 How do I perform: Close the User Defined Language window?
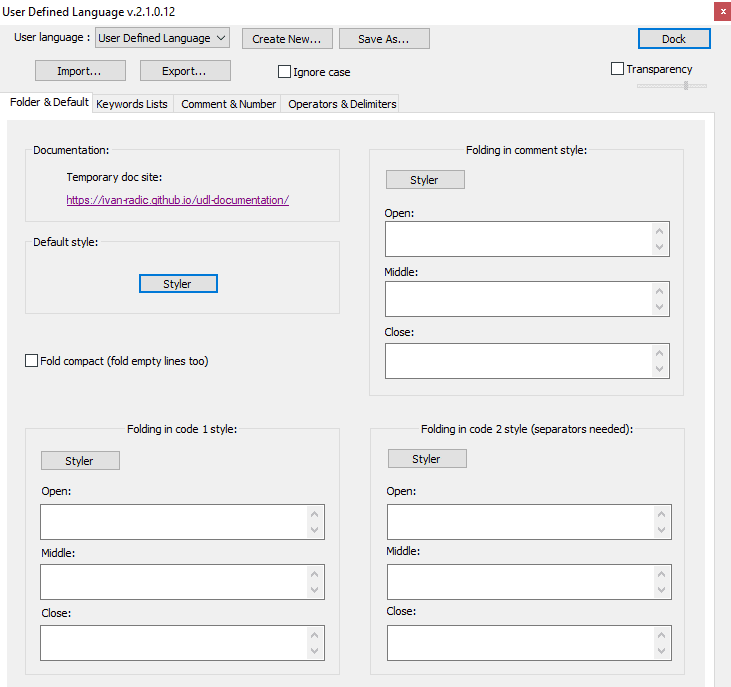pyautogui.click(x=723, y=12)
